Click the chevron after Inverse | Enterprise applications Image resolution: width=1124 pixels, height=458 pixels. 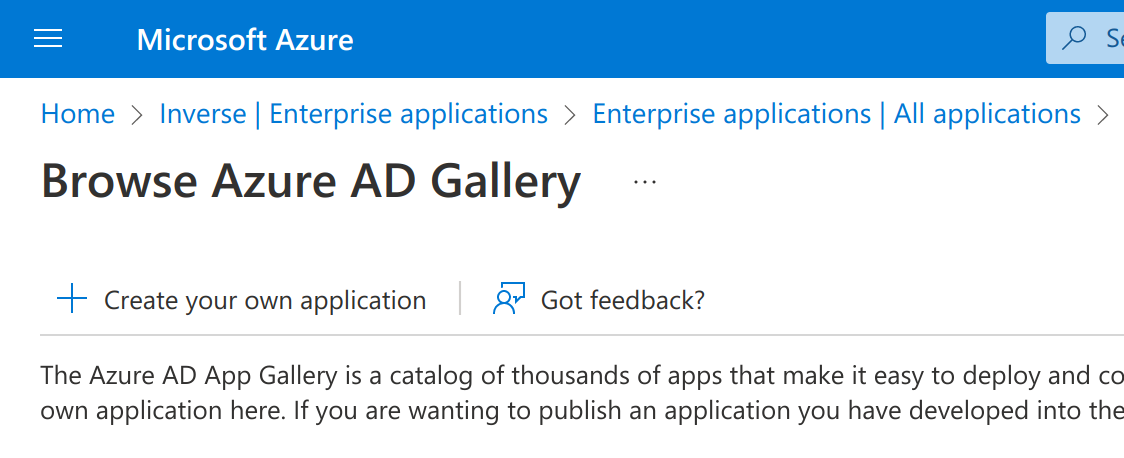(570, 115)
